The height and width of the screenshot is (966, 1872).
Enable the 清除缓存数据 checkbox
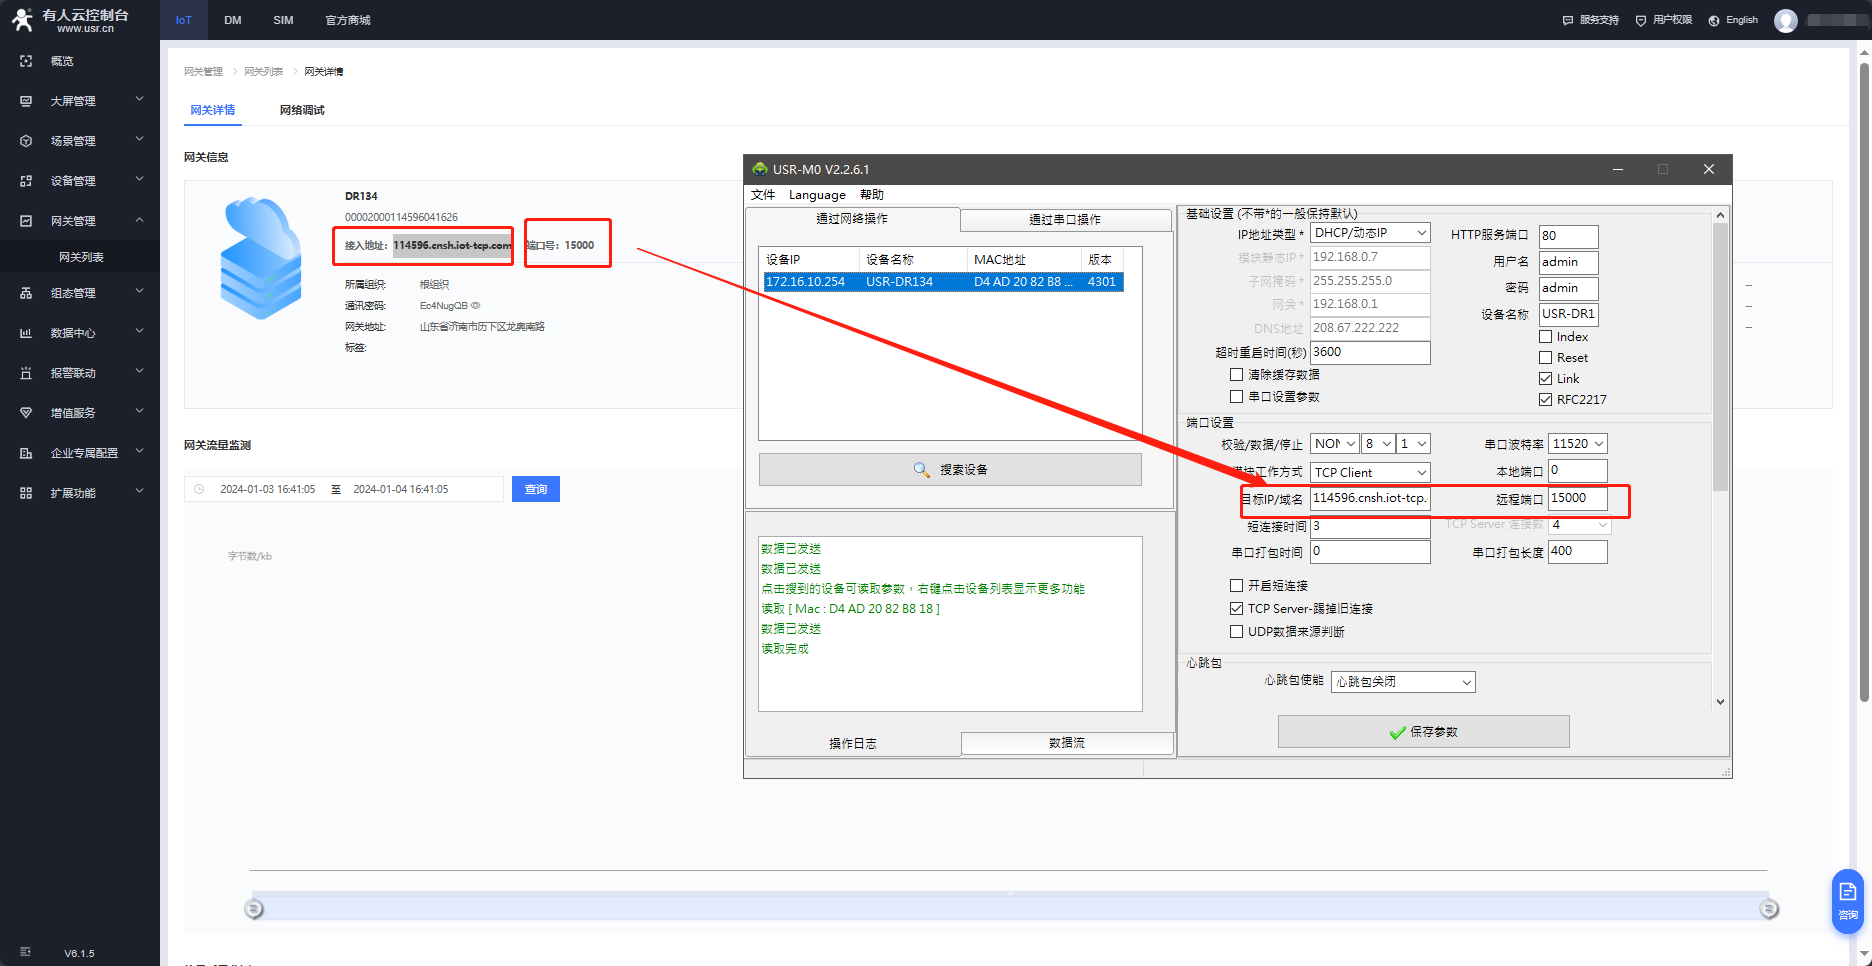coord(1237,375)
